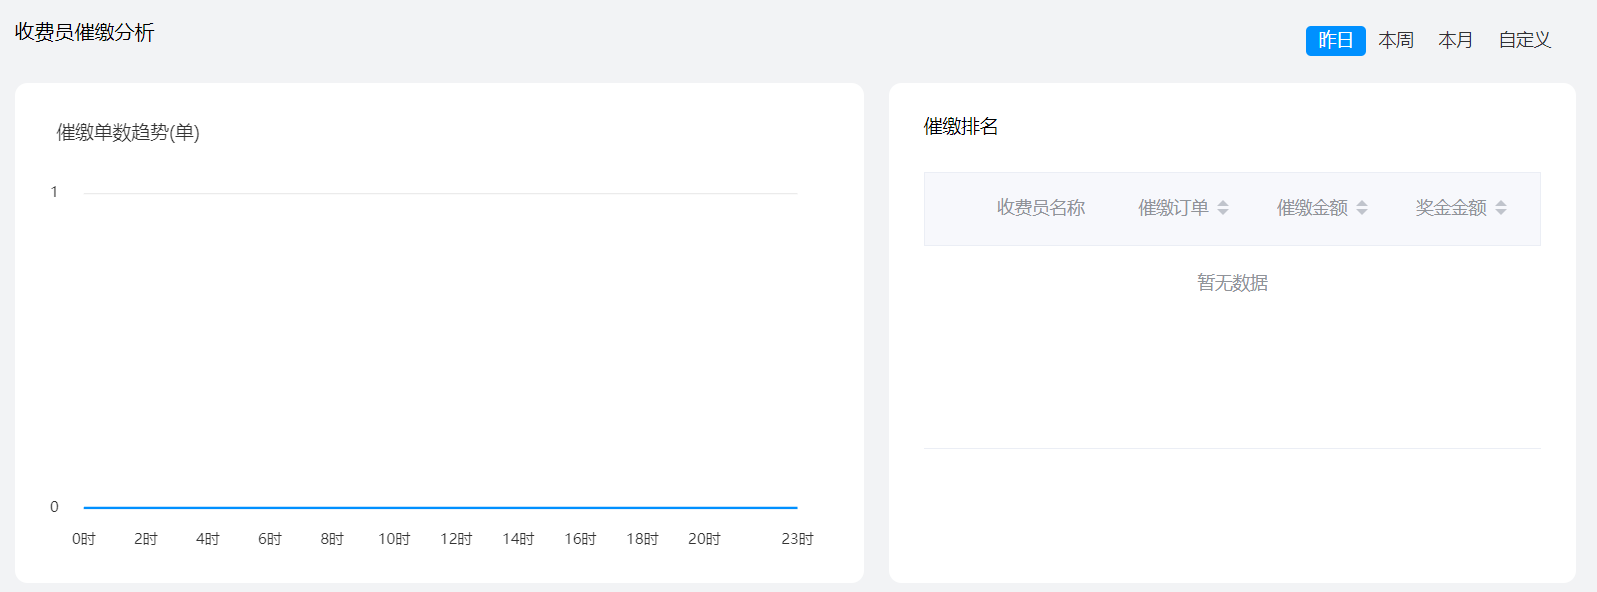Sort 奖金金额 ascending with up caret

click(1501, 203)
